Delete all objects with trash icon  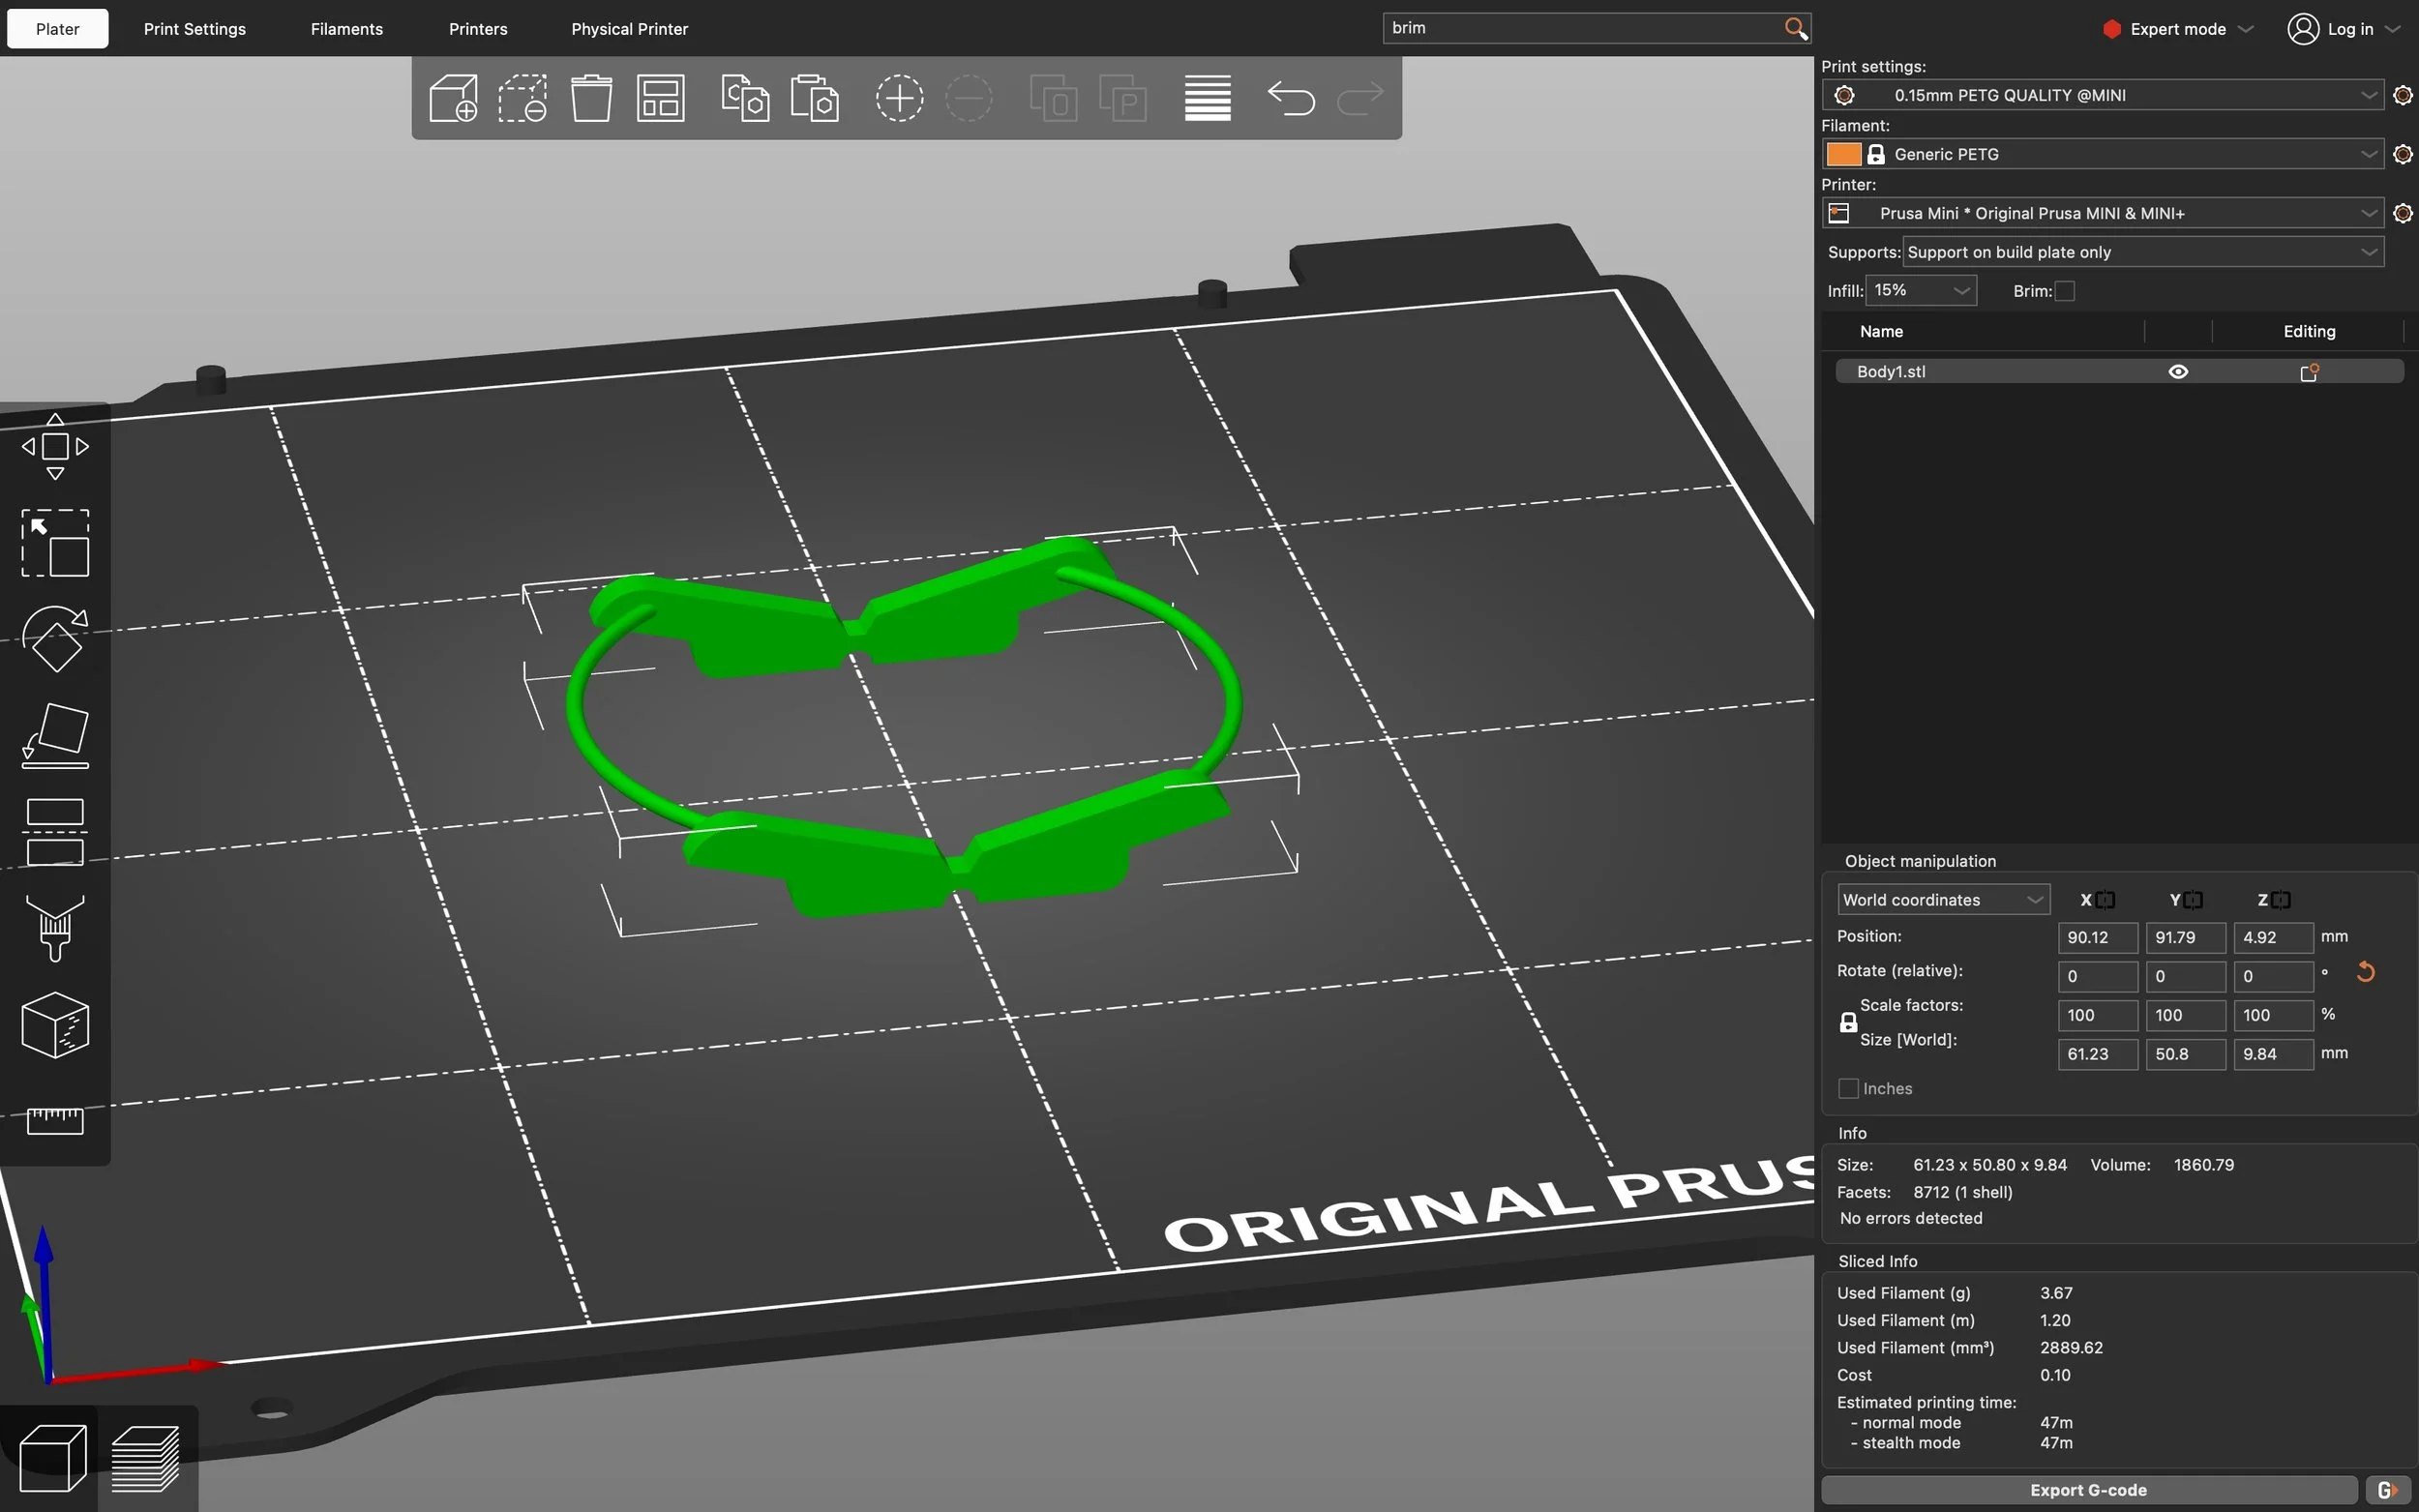click(x=591, y=98)
